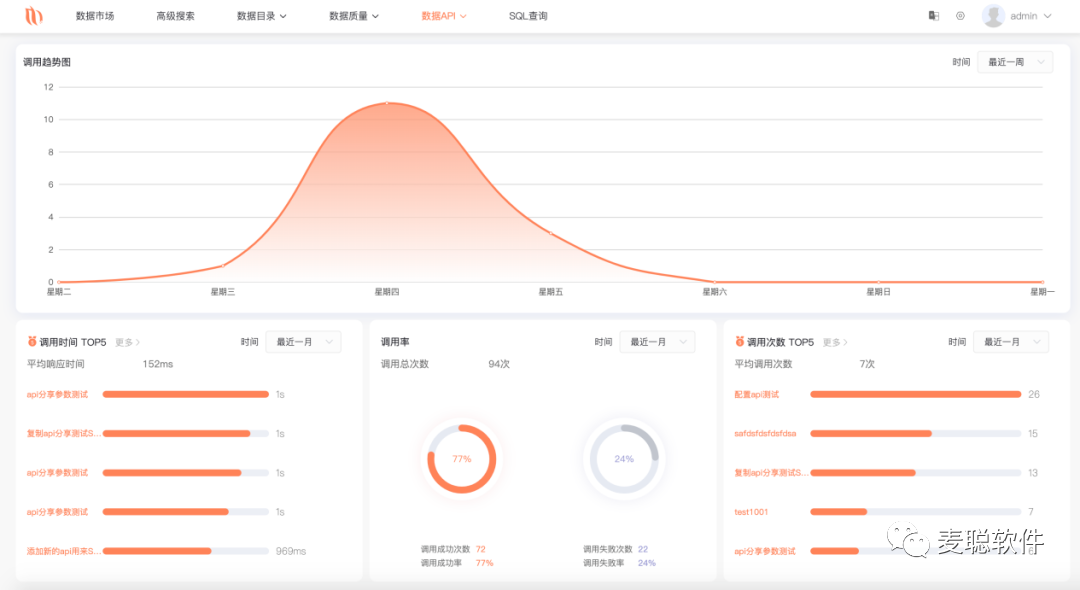Screen dimensions: 1080x590
Task: Click count 15 for safdsfdsfdsfdsa
Action: point(1032,434)
